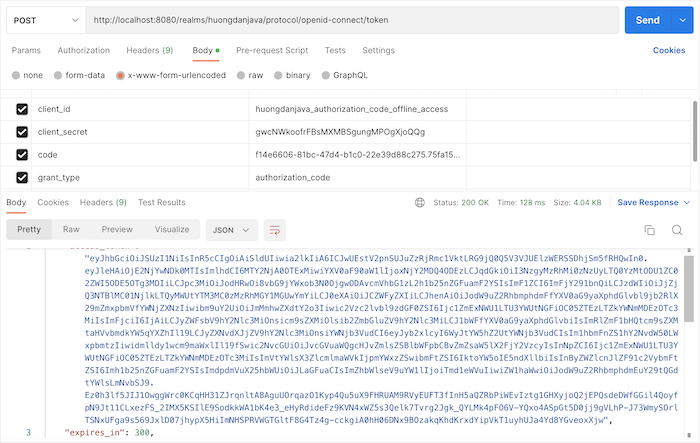Open the Settings tab

point(378,50)
